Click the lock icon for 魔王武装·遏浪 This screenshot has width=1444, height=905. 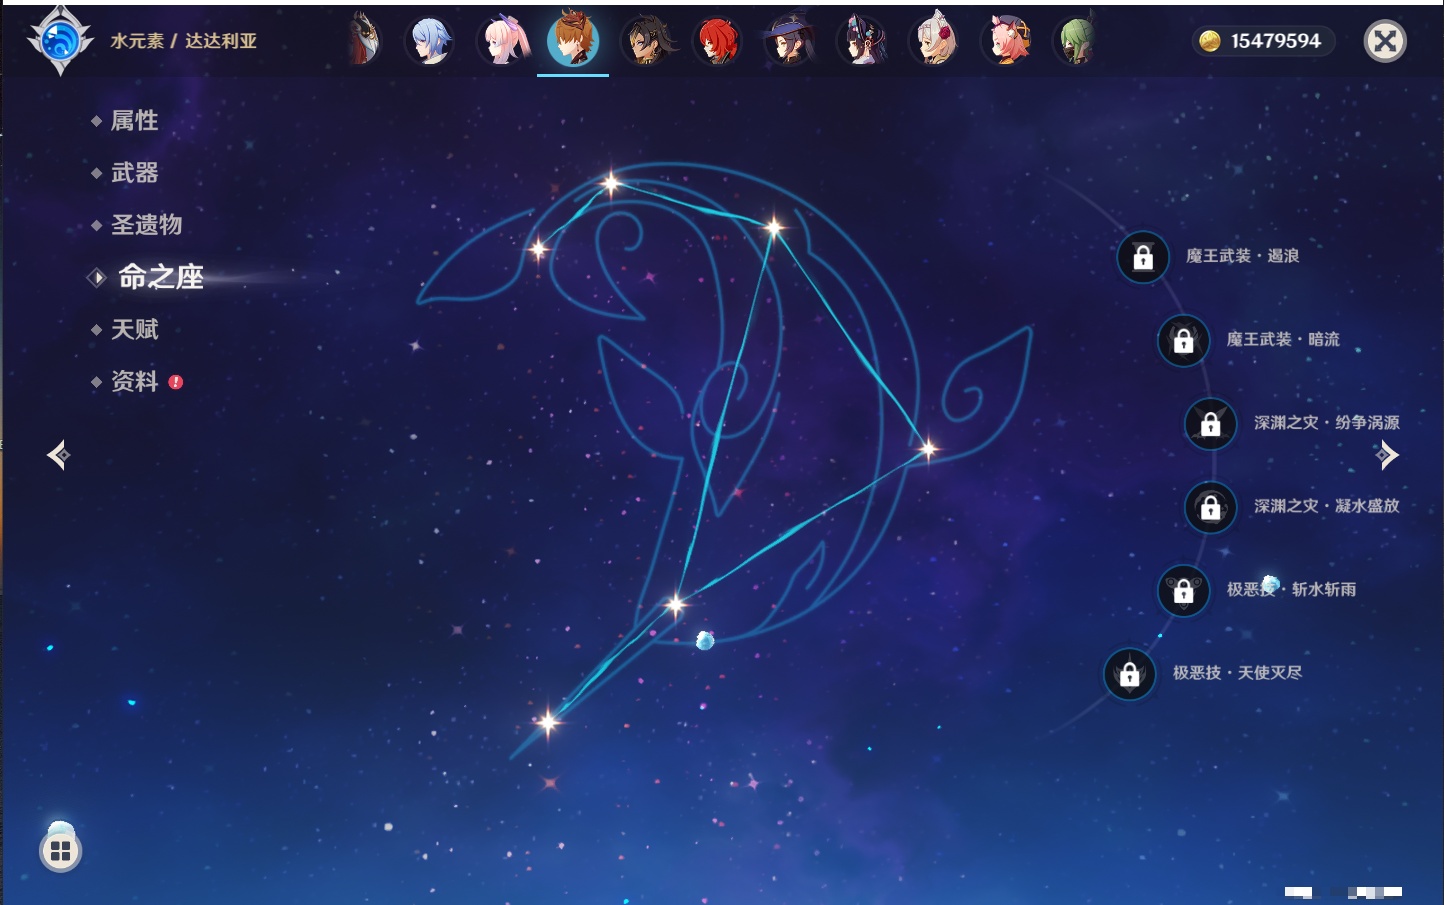[x=1143, y=257]
